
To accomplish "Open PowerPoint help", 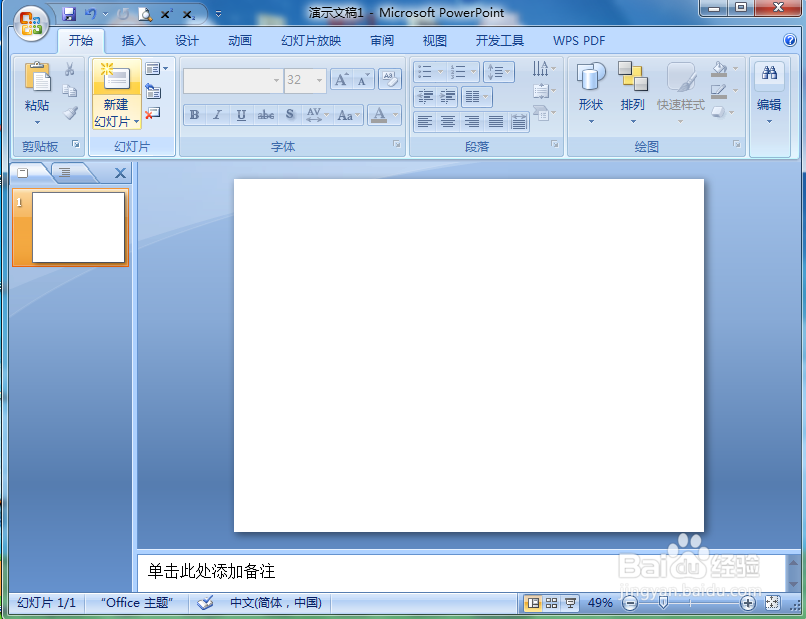I will point(790,40).
